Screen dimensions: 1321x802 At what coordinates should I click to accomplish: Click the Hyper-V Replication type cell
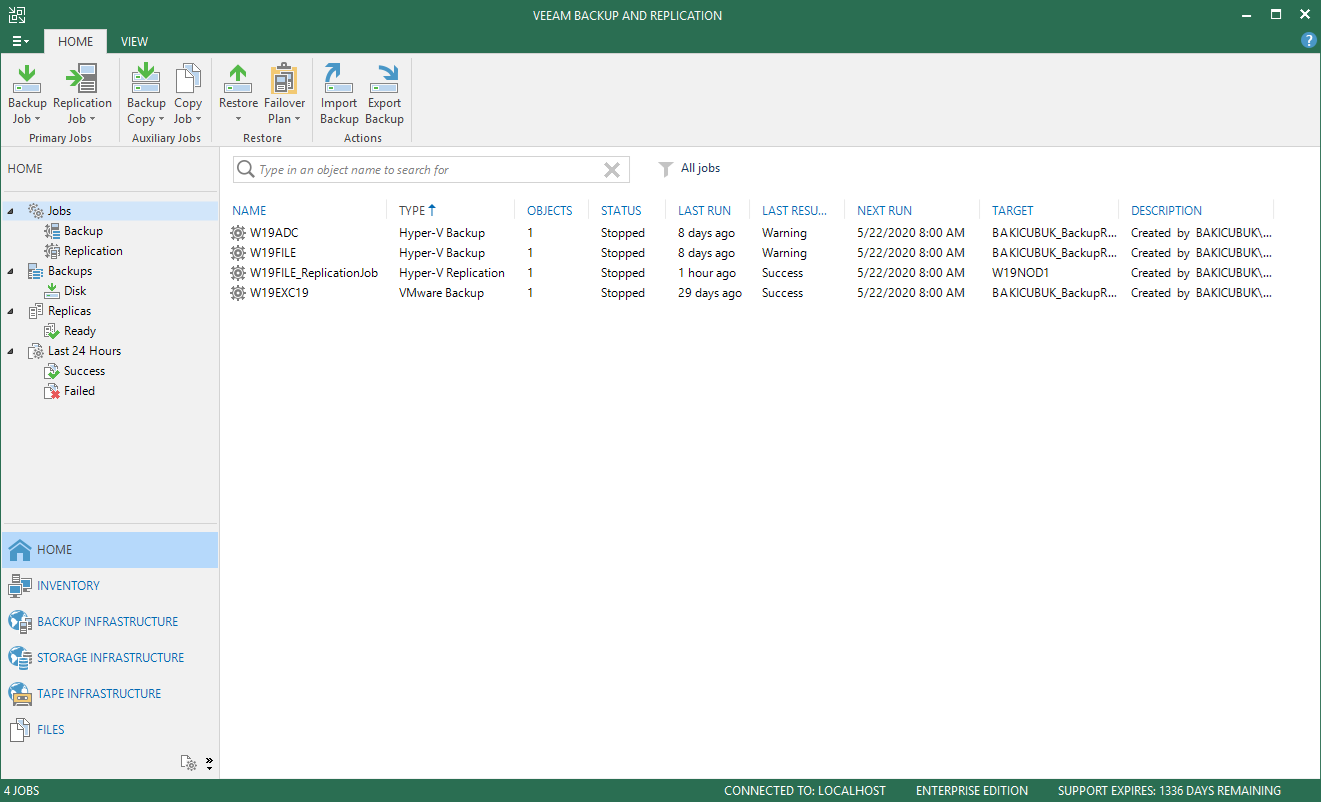pyautogui.click(x=452, y=273)
